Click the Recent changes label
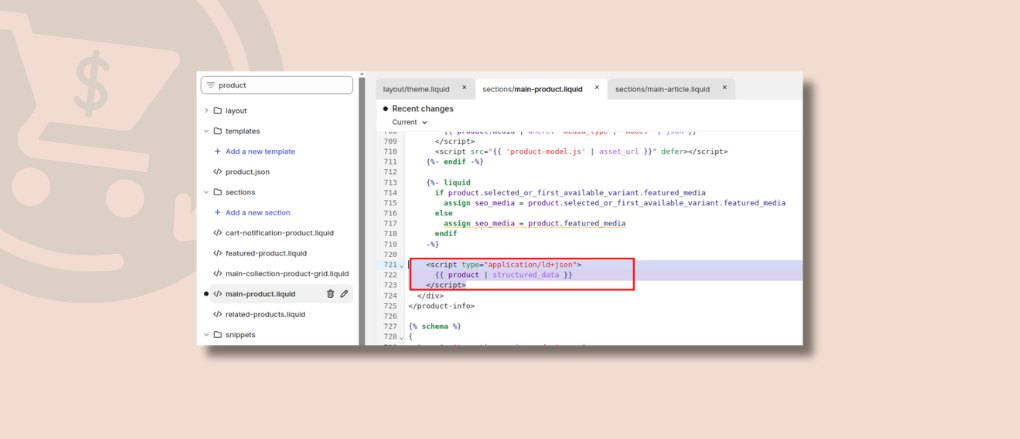 coord(423,109)
